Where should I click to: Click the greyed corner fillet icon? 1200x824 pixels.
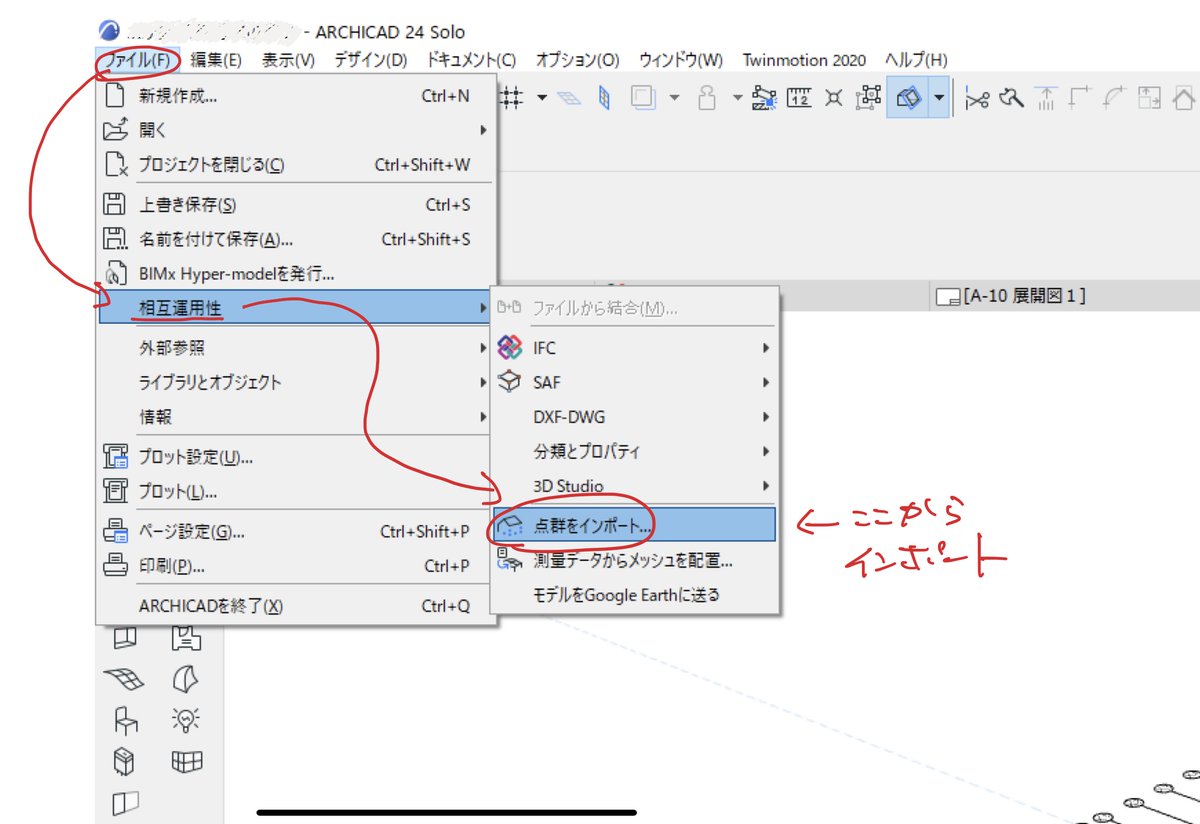[1080, 98]
